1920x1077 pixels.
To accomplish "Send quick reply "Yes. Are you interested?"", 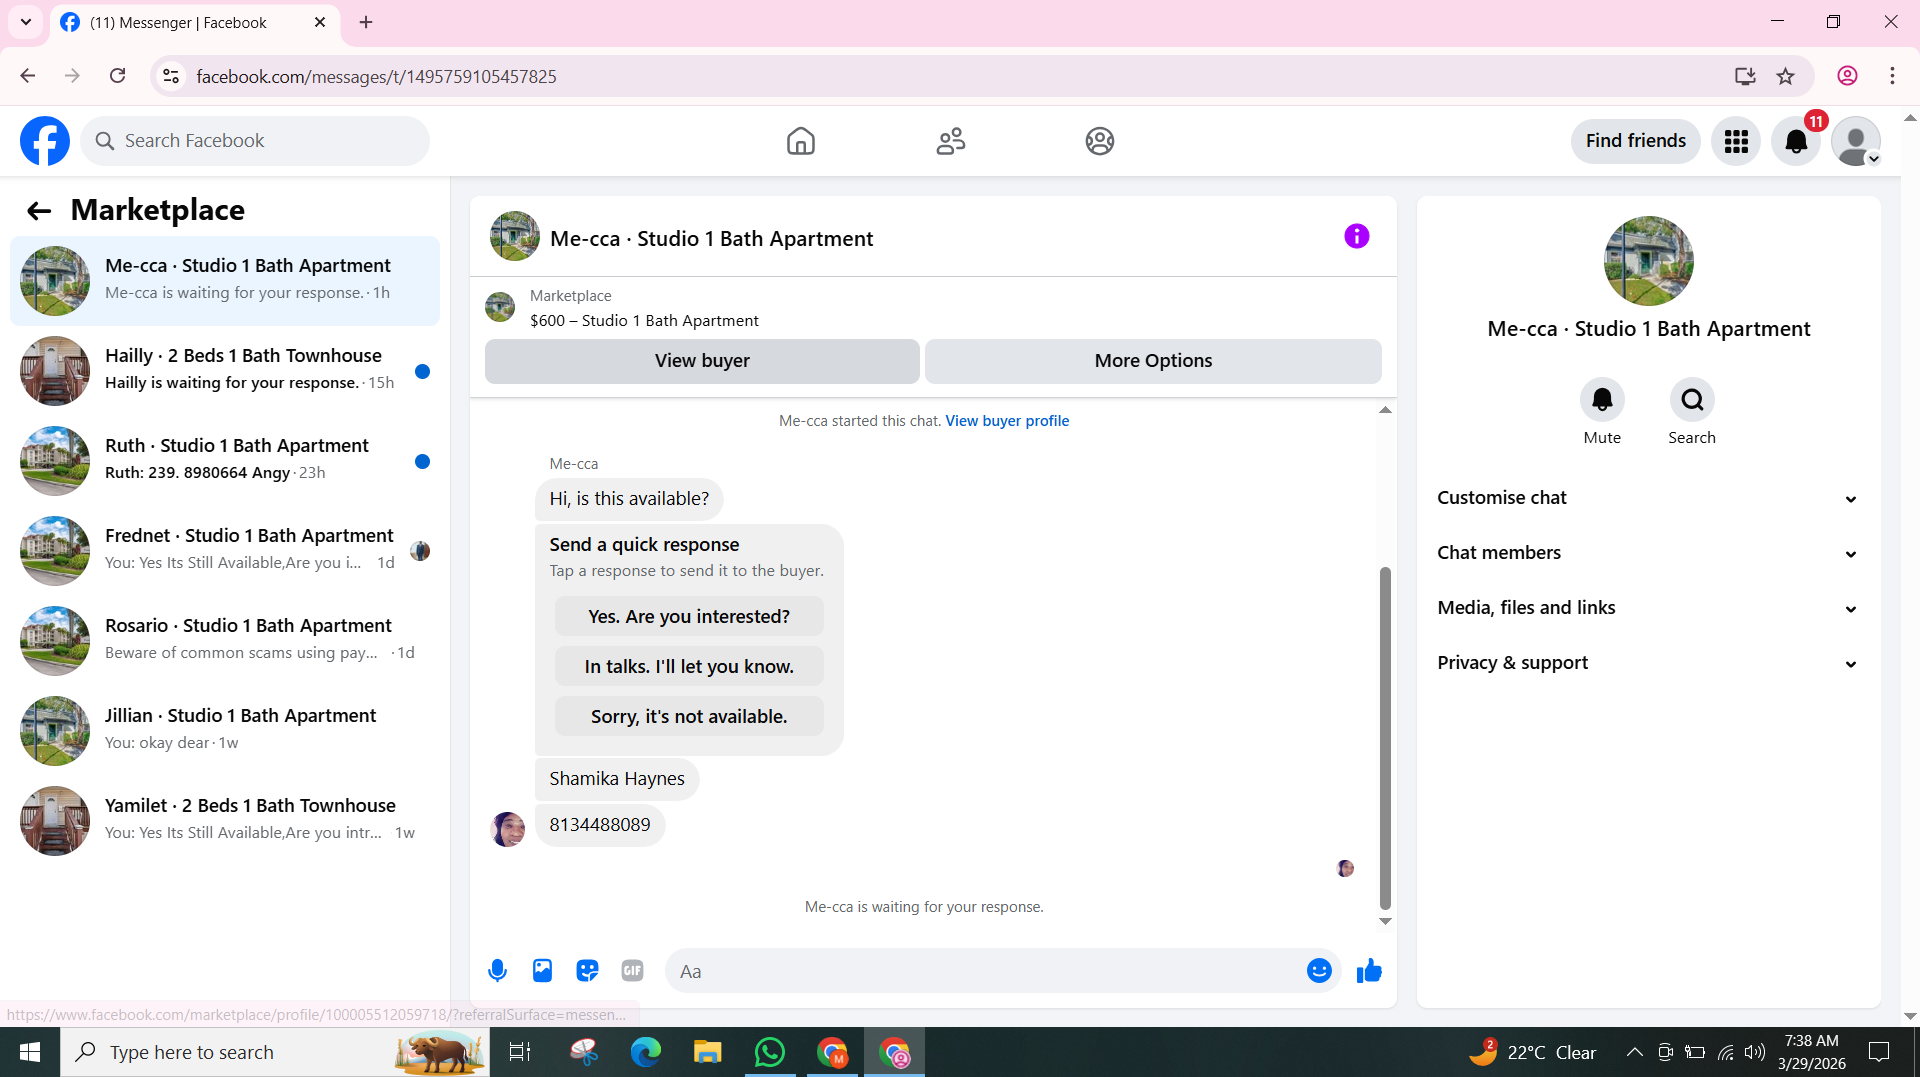I will click(689, 617).
